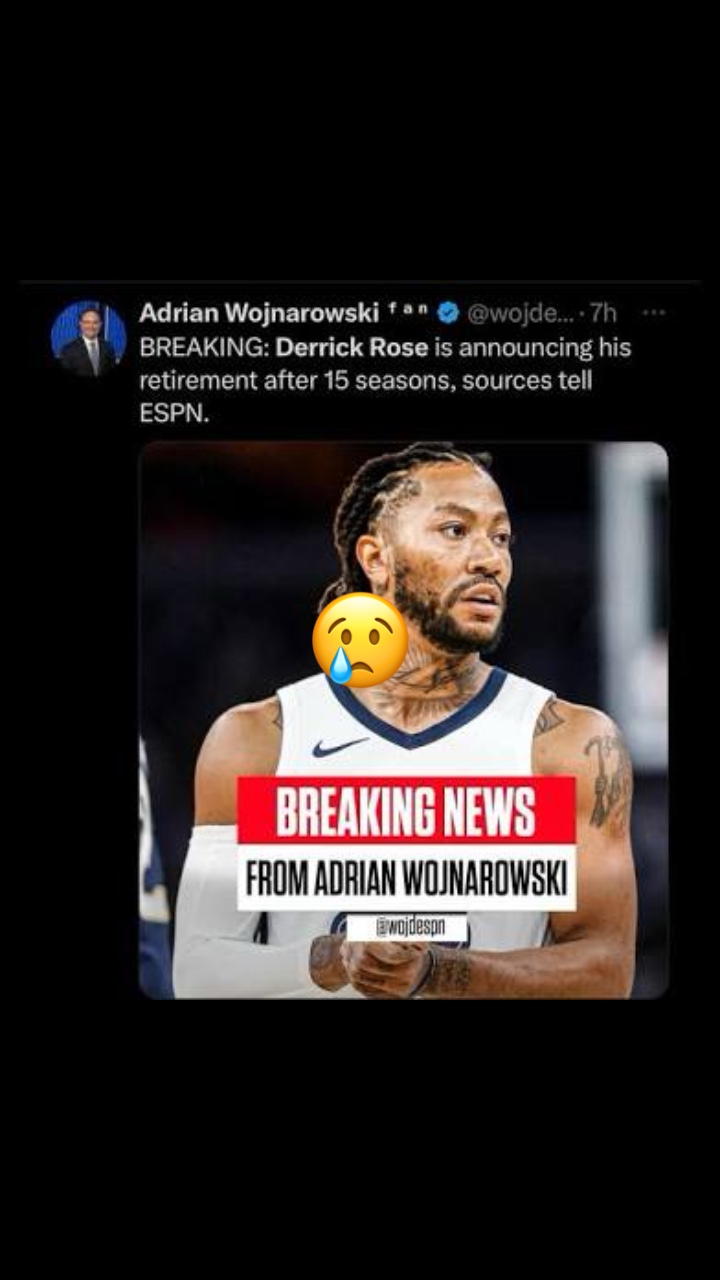720x1280 pixels.
Task: Open the three-dot more options menu
Action: coord(654,313)
